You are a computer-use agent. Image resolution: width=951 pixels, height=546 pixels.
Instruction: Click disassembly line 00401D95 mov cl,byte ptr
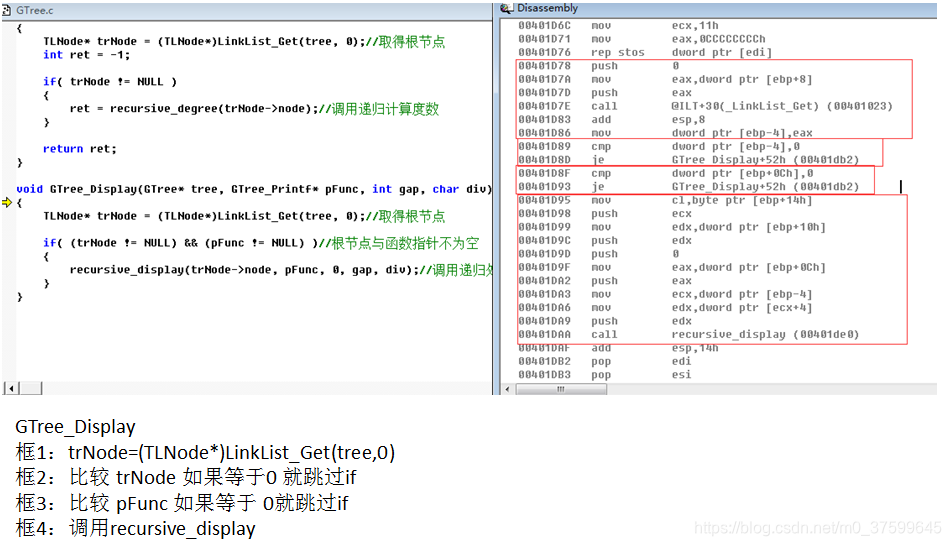point(665,200)
